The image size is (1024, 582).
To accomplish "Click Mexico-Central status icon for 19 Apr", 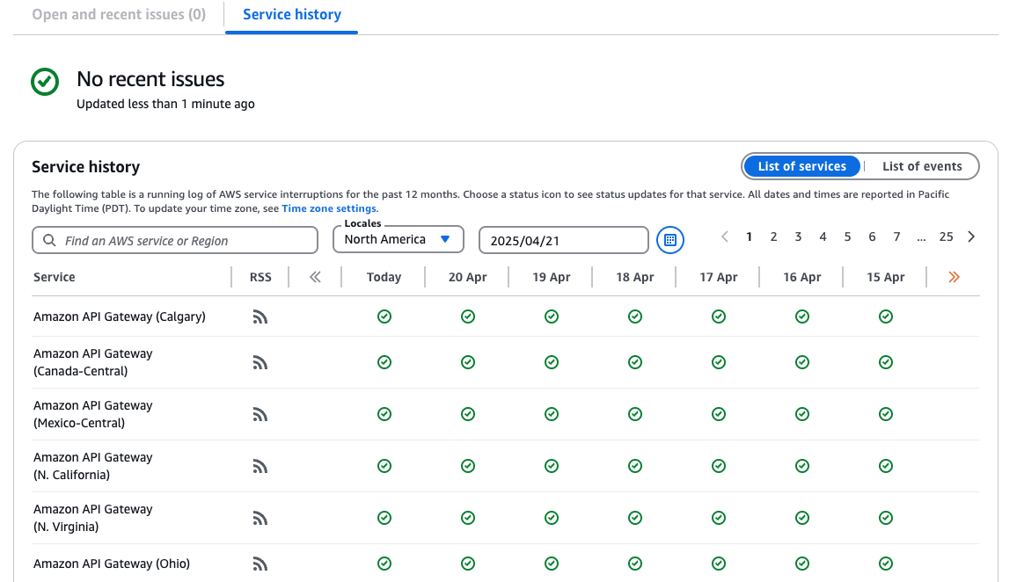I will pos(551,414).
